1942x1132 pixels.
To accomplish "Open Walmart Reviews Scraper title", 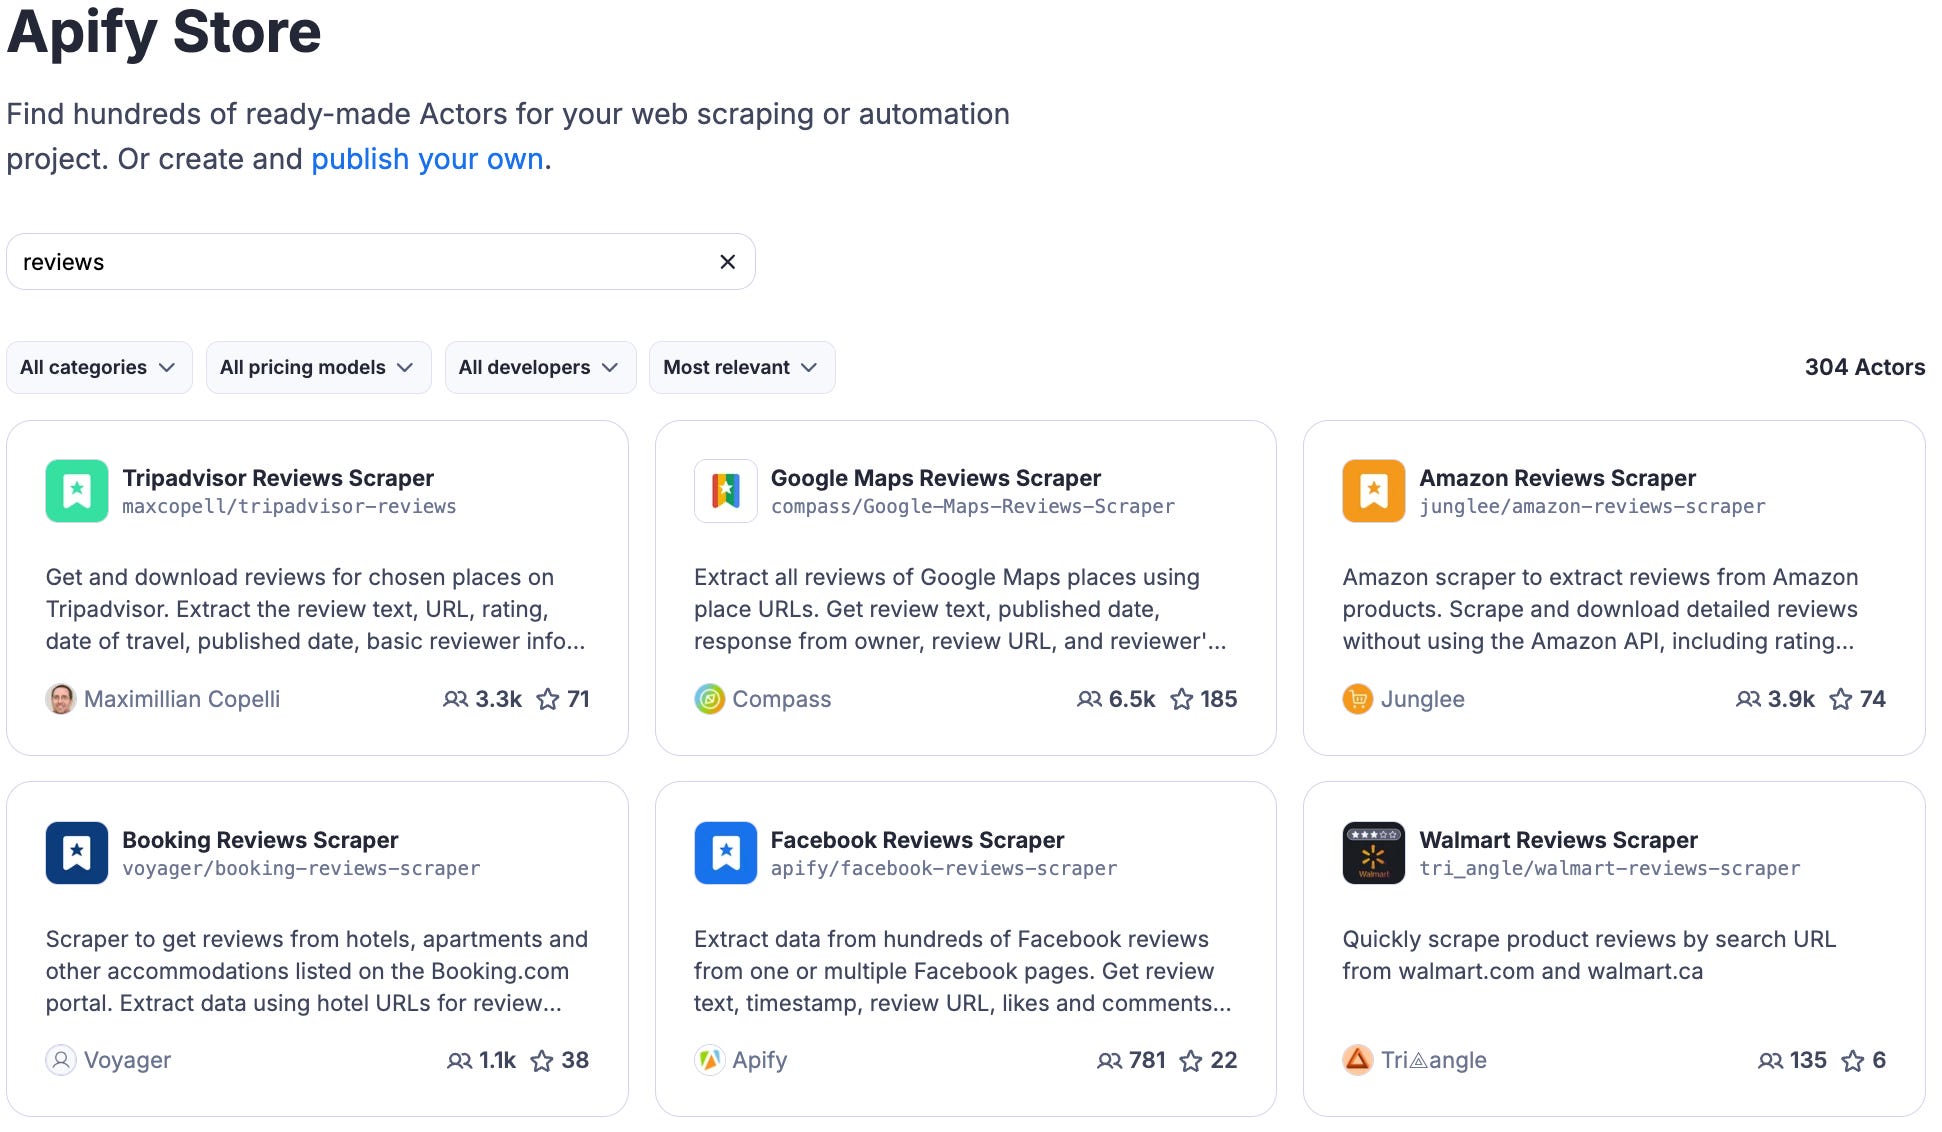I will pos(1559,840).
